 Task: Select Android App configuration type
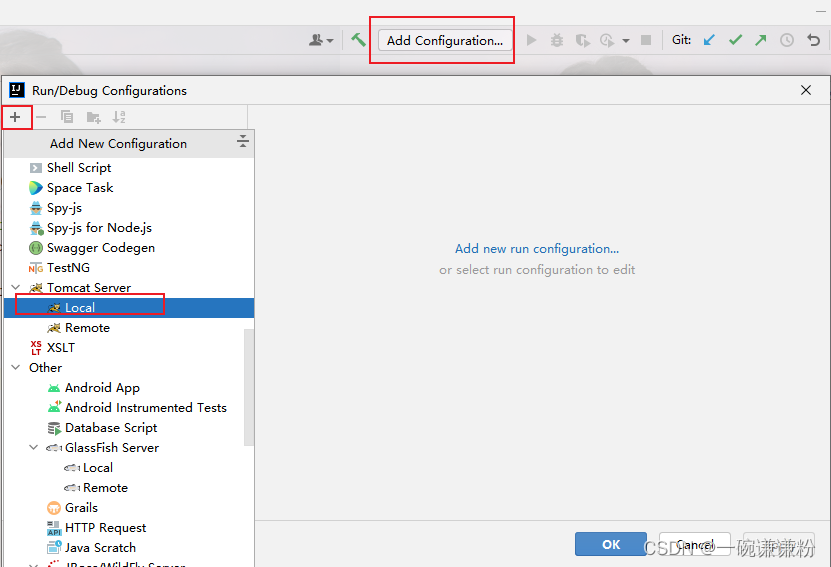point(129,388)
